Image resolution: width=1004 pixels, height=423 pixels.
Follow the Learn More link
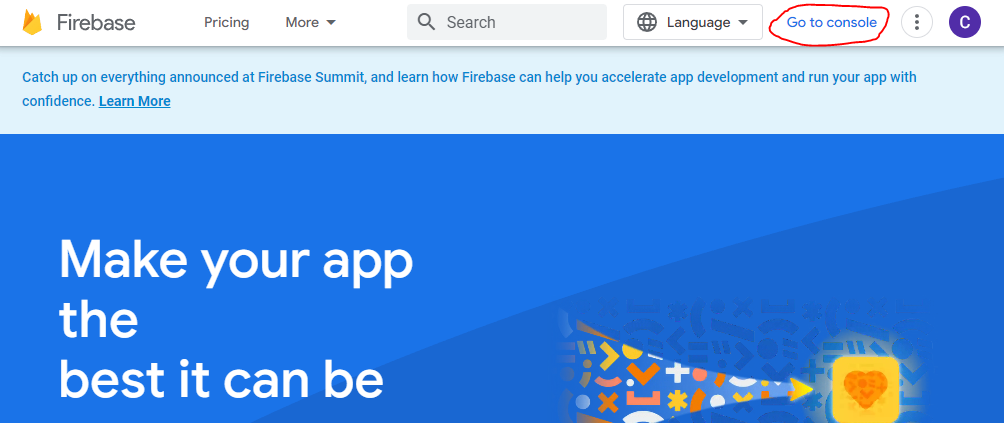coord(134,101)
